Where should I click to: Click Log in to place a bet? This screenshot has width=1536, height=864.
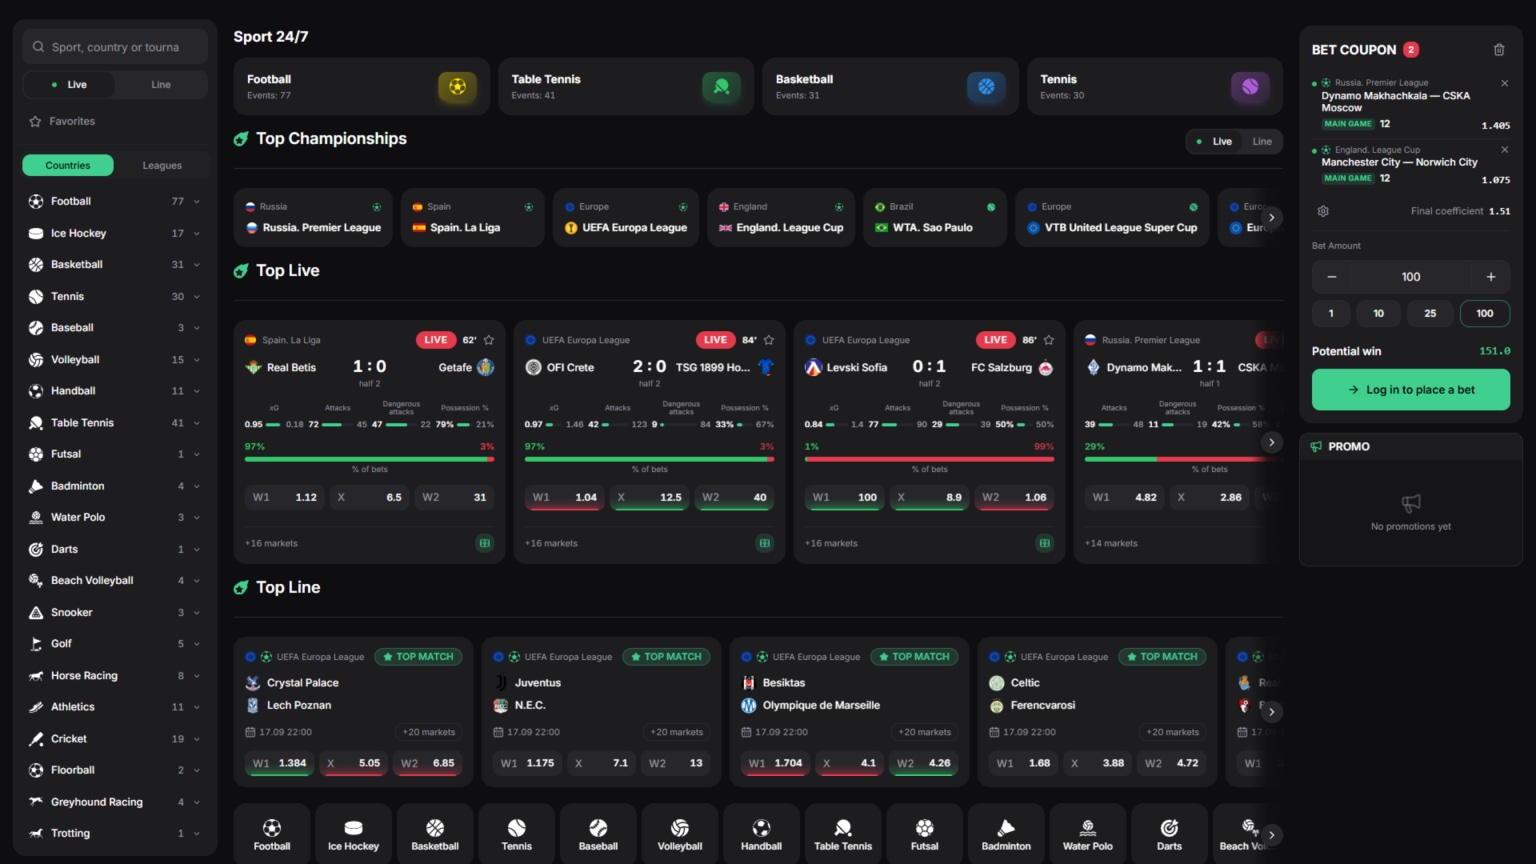click(1411, 390)
